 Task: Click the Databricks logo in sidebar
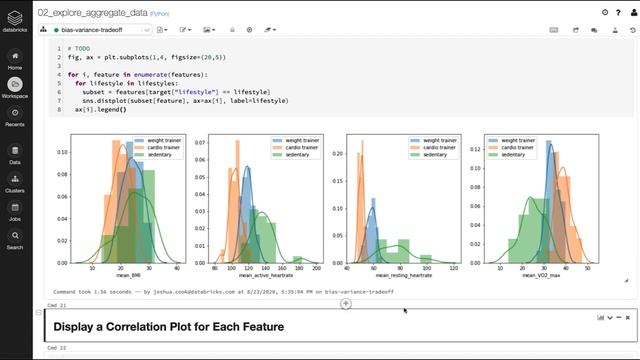coord(15,21)
